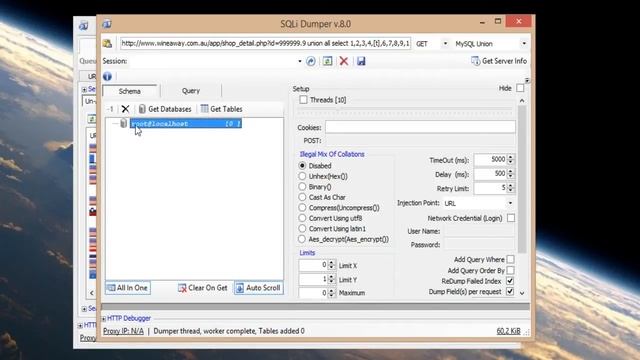
Task: Click the -1 item in schema toolbar
Action: tap(110, 109)
